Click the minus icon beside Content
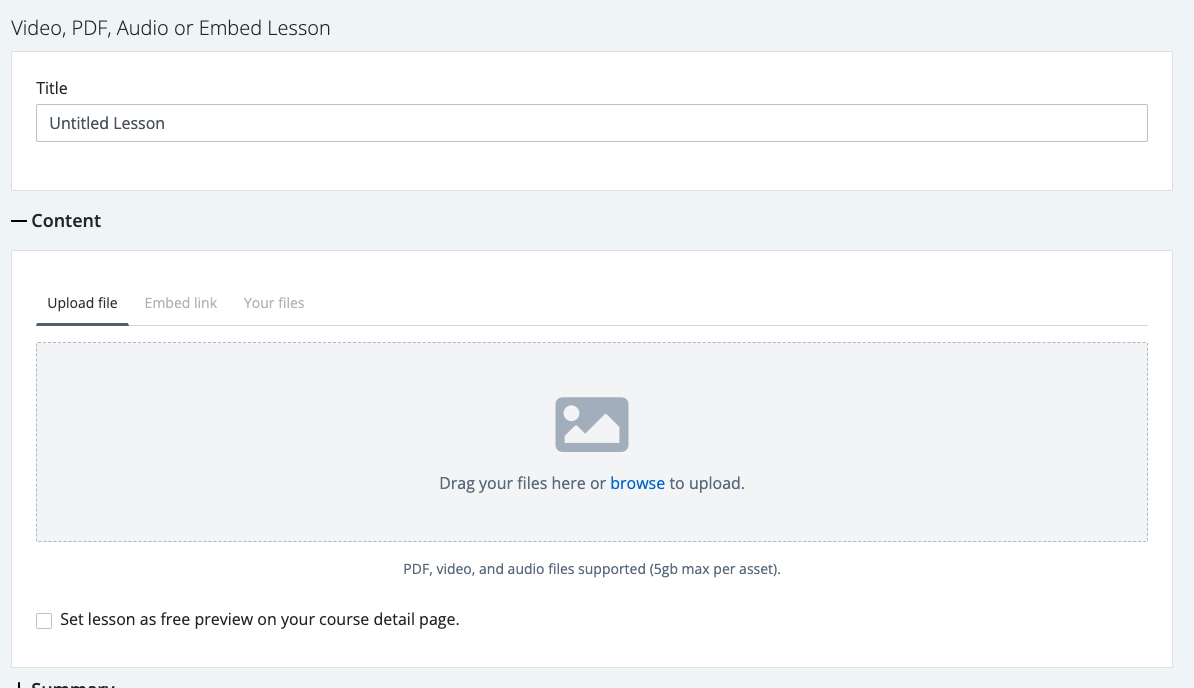1194x688 pixels. (x=17, y=220)
